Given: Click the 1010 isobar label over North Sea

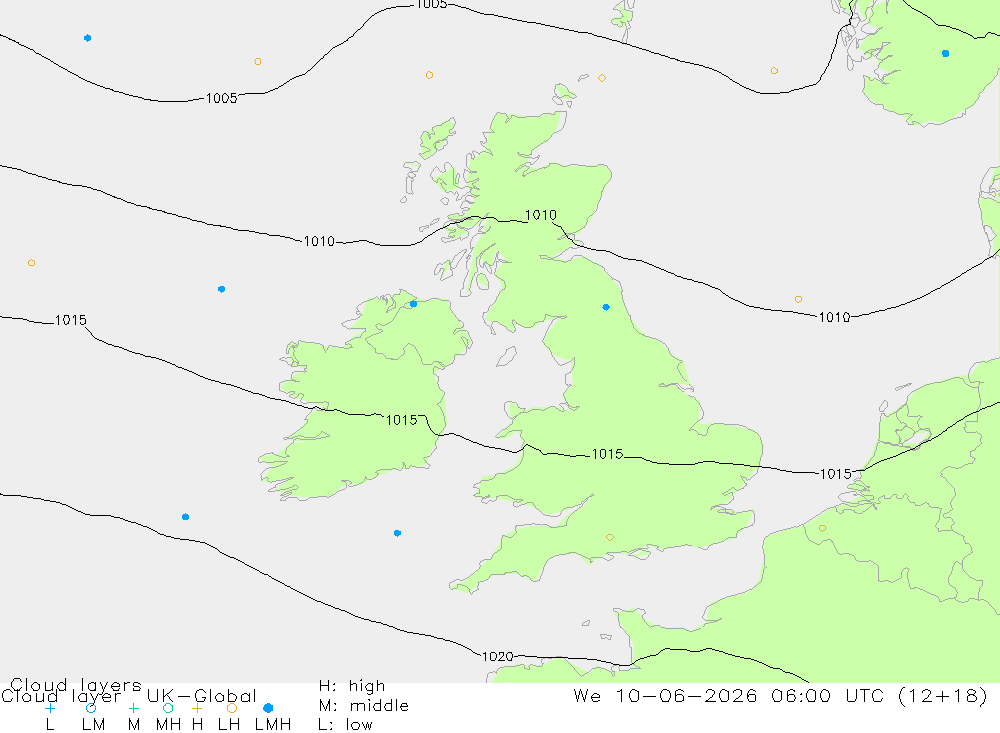Looking at the screenshot, I should [x=834, y=317].
